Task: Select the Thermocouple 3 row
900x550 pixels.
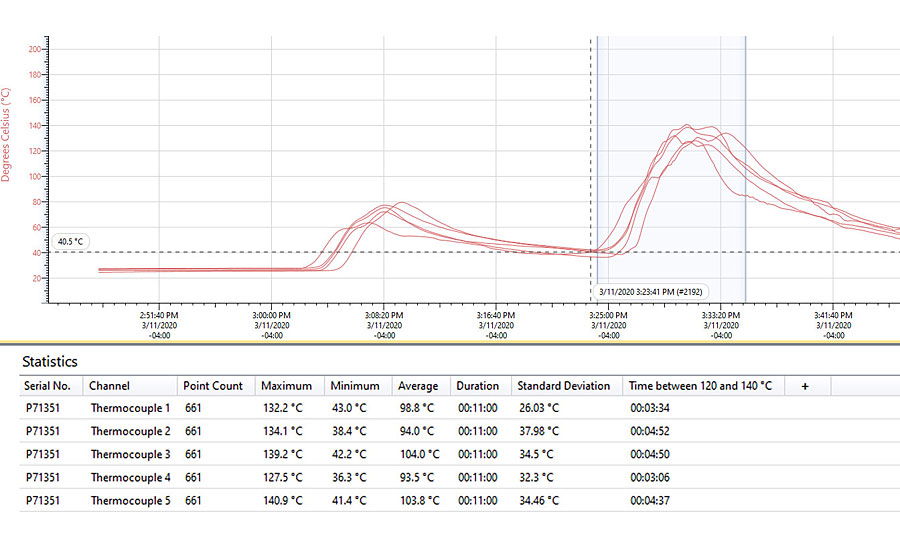Action: (x=130, y=454)
